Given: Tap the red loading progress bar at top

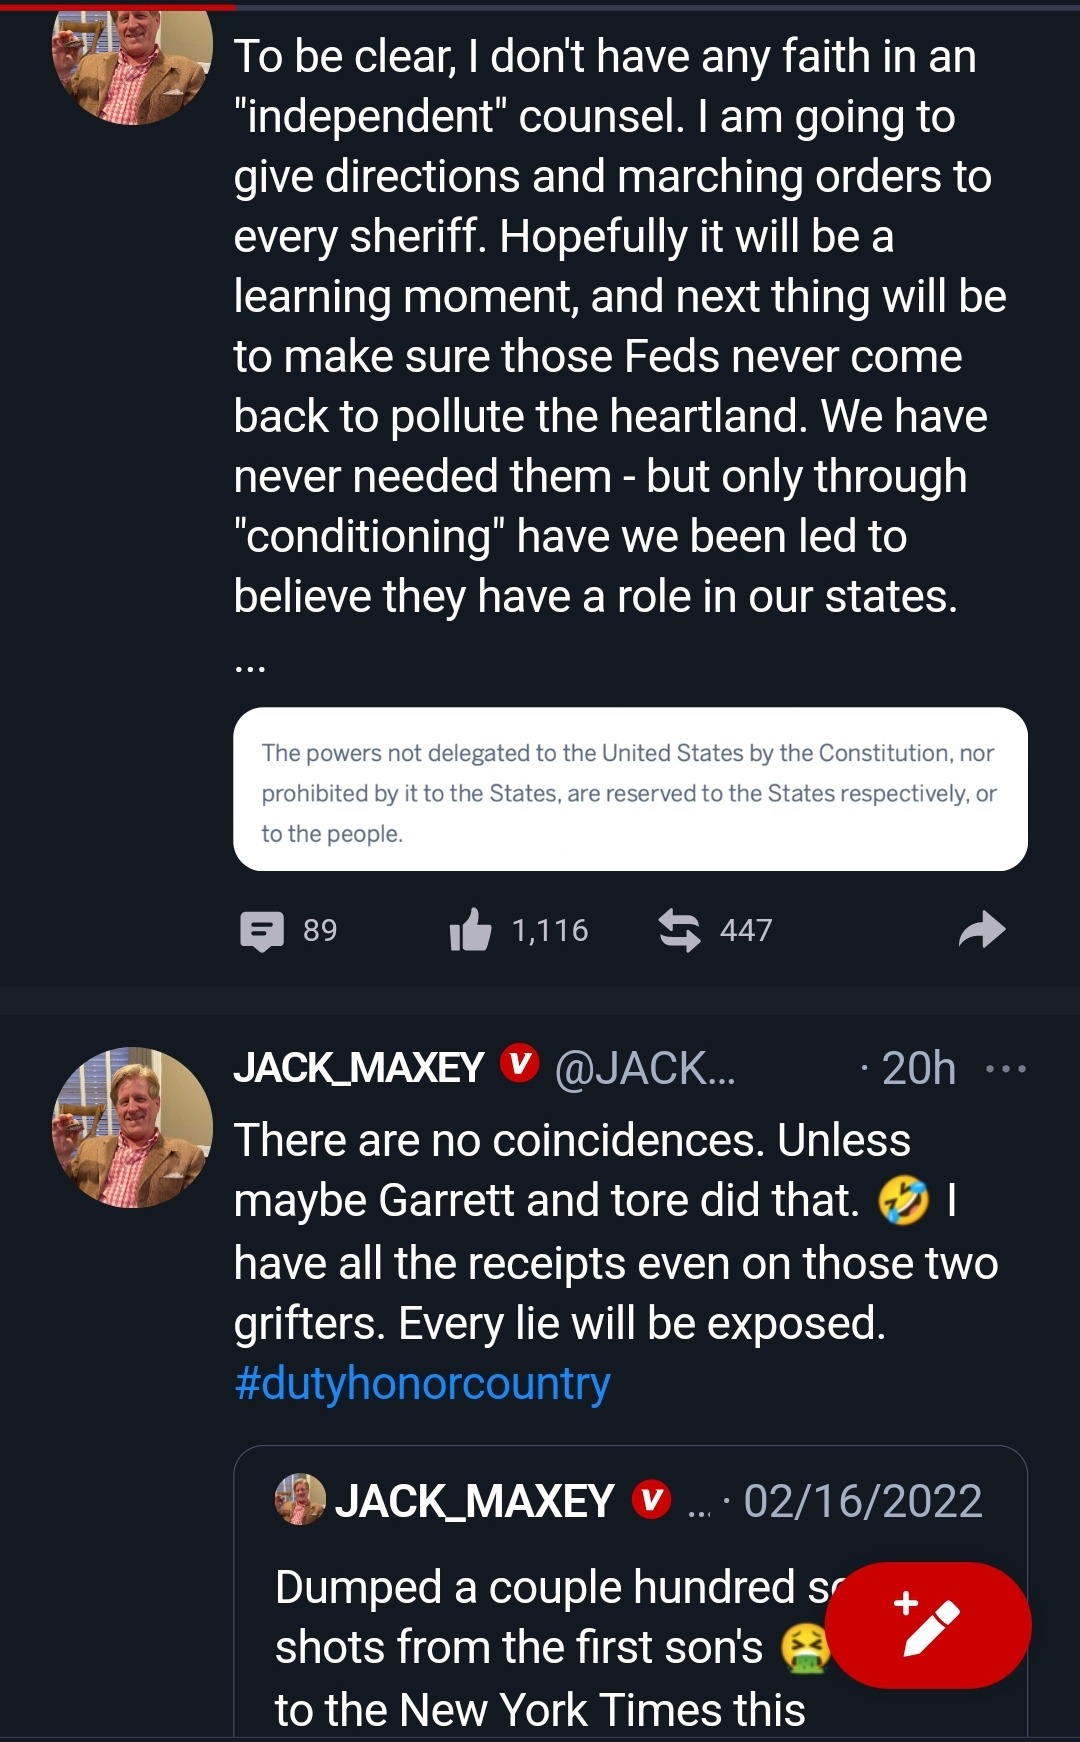Looking at the screenshot, I should pos(118,6).
